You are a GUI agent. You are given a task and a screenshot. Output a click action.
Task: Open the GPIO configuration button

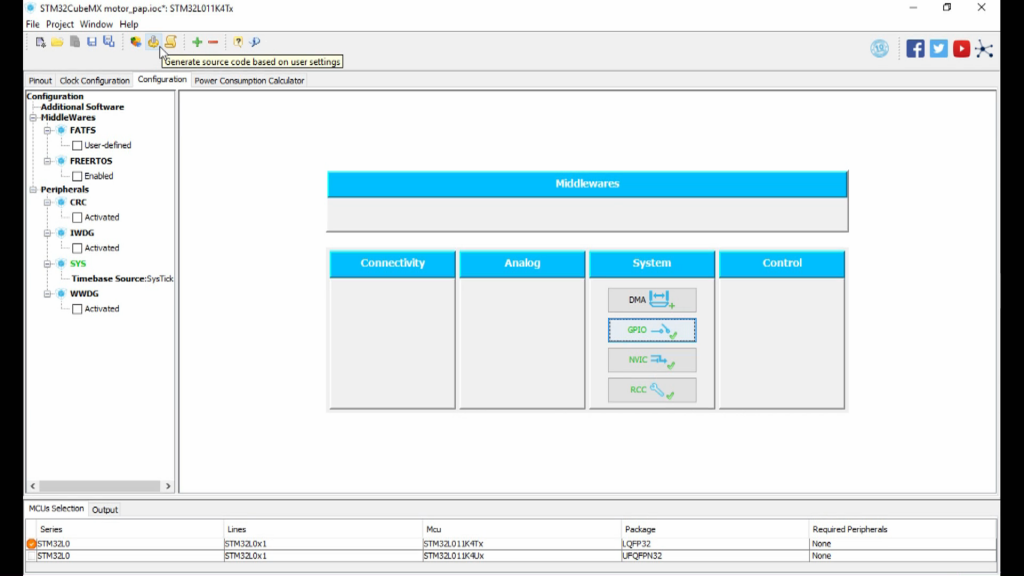coord(652,330)
